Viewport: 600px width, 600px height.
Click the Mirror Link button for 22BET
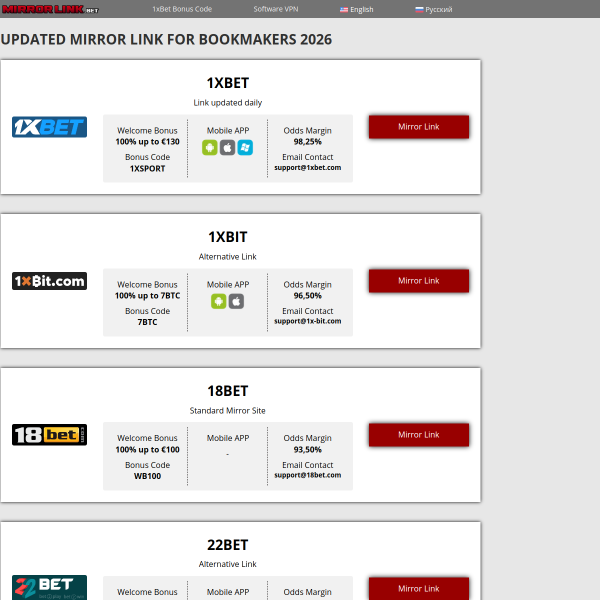[x=419, y=589]
